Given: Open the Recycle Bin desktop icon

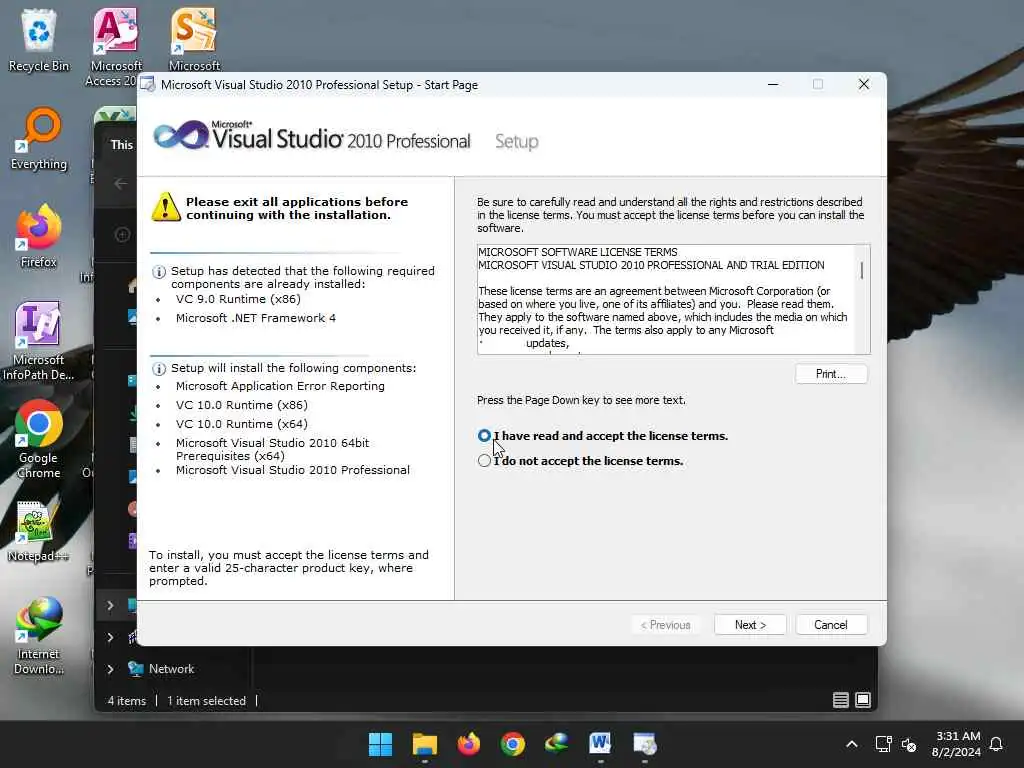Looking at the screenshot, I should [39, 40].
